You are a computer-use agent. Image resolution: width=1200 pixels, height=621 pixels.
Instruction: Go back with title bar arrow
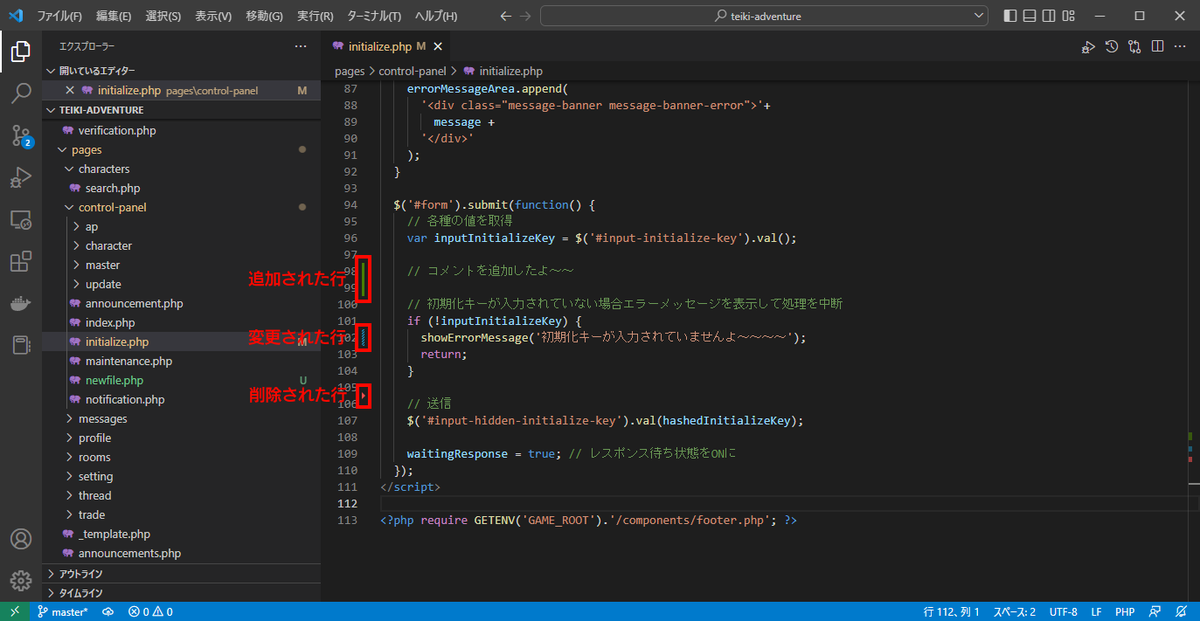(504, 16)
